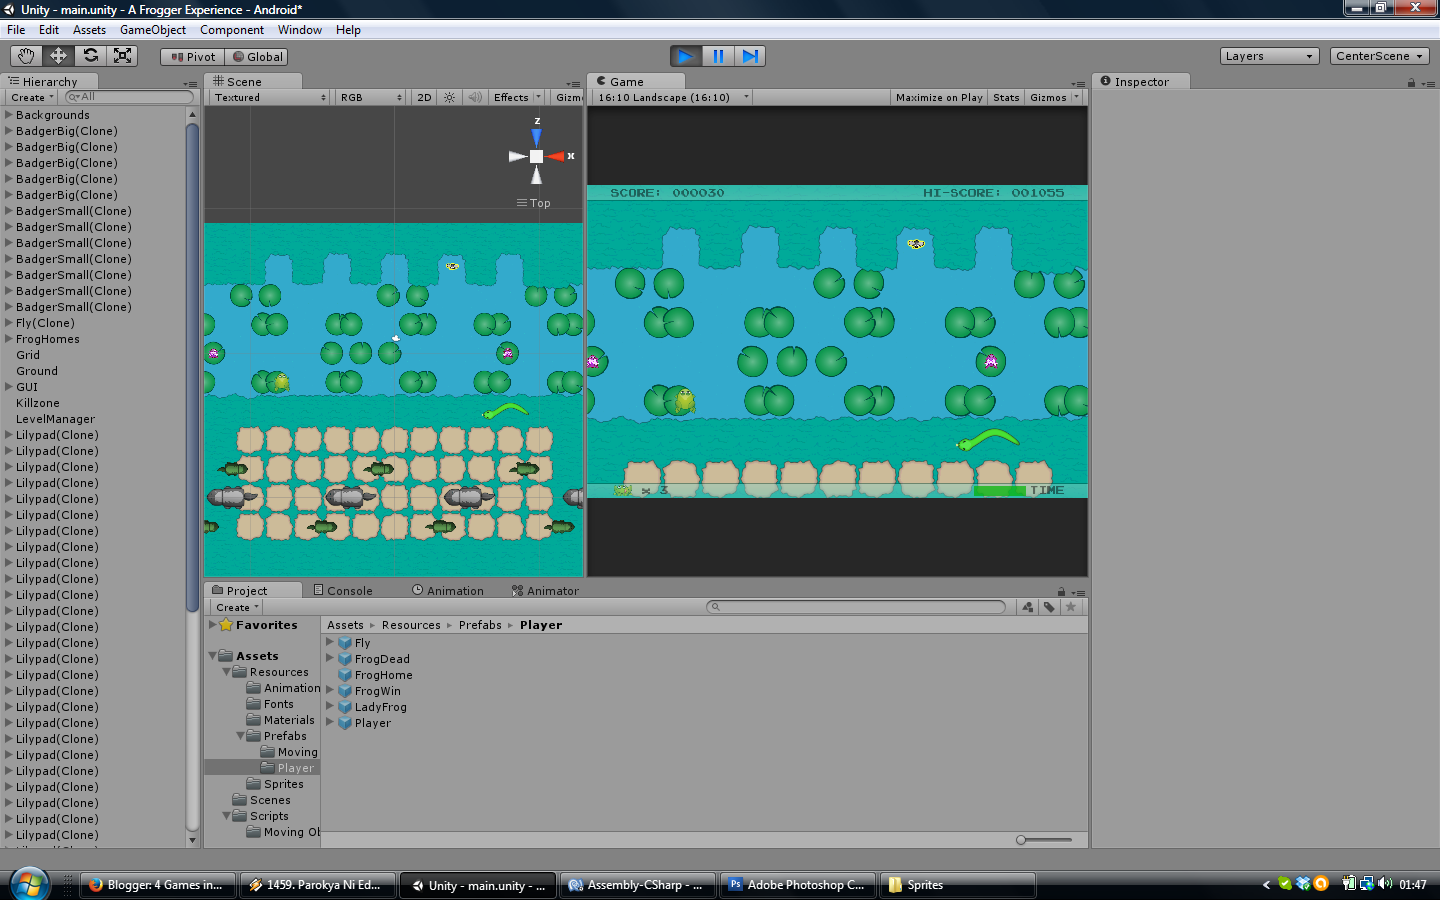The width and height of the screenshot is (1440, 900).
Task: Click red X axis of scene gizmo
Action: [556, 156]
